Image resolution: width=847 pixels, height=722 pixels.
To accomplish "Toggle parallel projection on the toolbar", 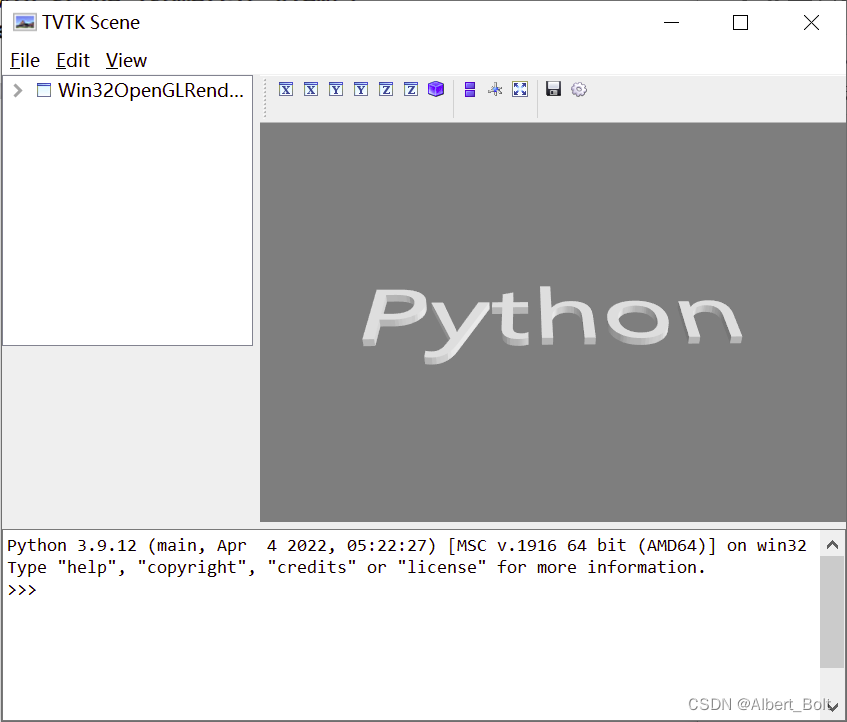I will [x=470, y=89].
